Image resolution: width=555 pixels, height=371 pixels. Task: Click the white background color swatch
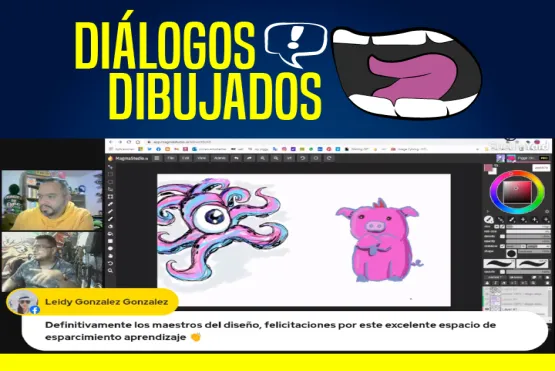pyautogui.click(x=493, y=172)
